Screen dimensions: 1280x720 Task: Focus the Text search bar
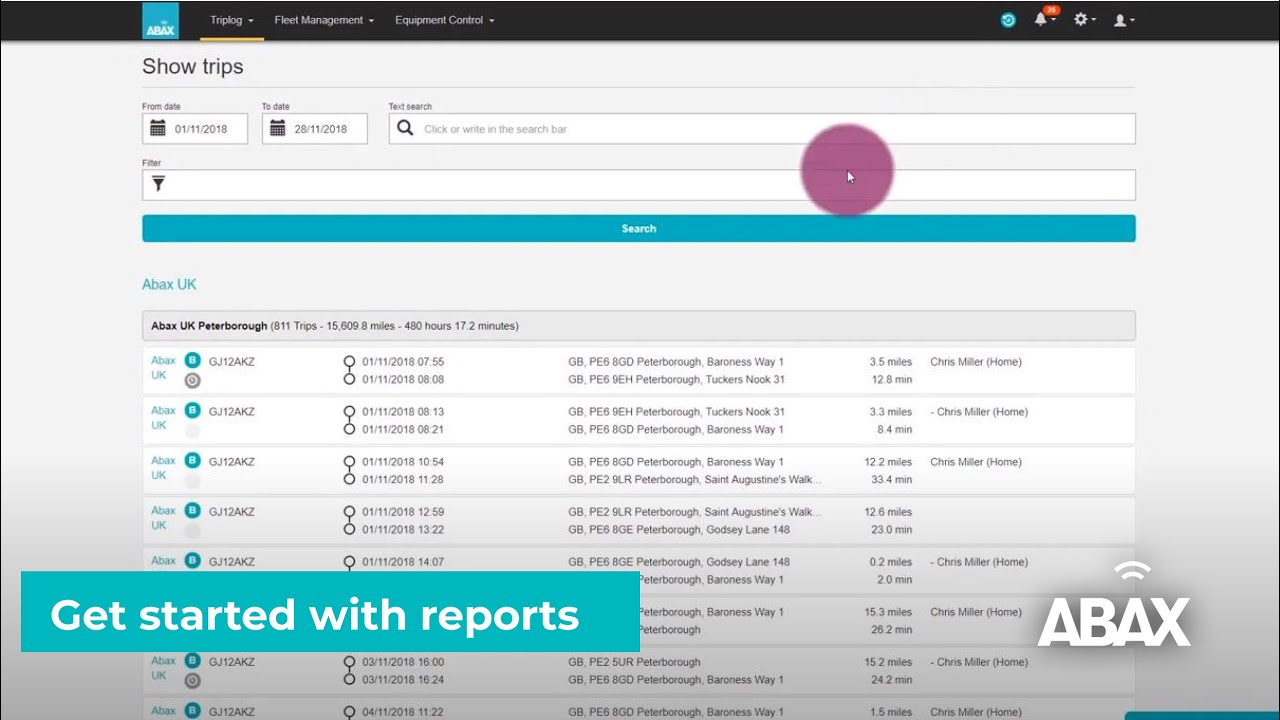pyautogui.click(x=762, y=129)
